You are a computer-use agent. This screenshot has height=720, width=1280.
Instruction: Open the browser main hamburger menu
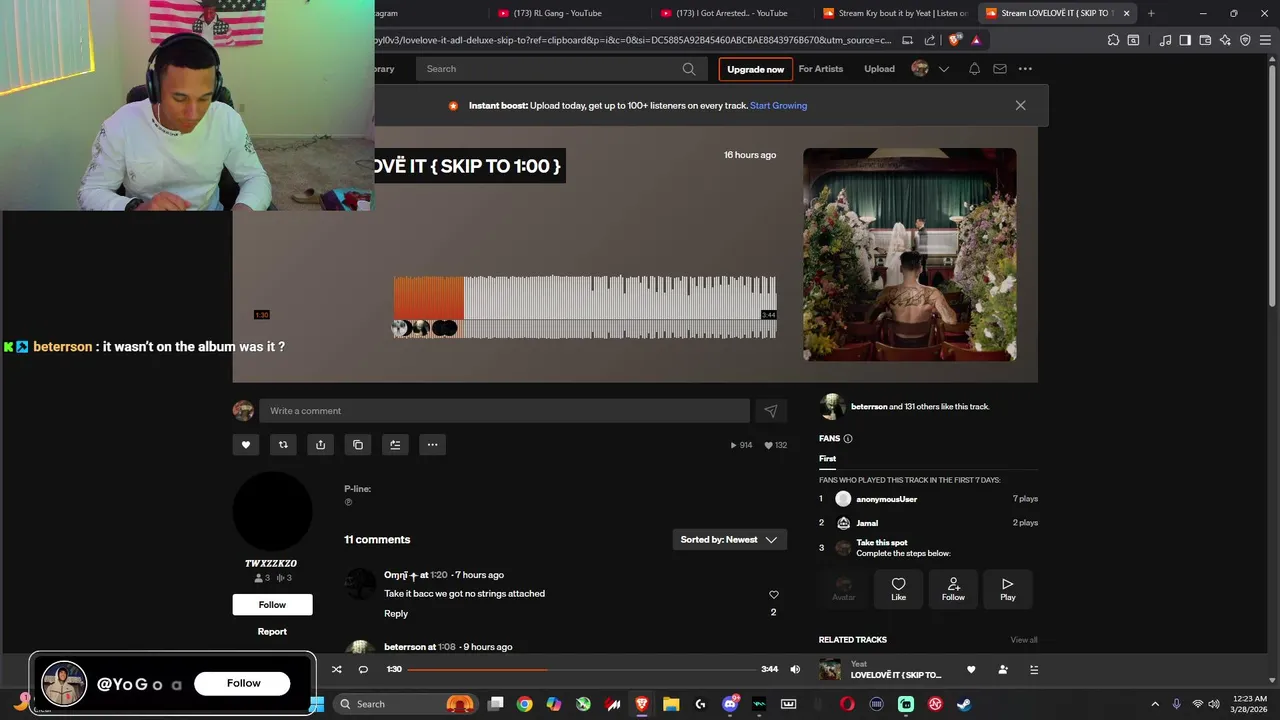tap(1265, 40)
